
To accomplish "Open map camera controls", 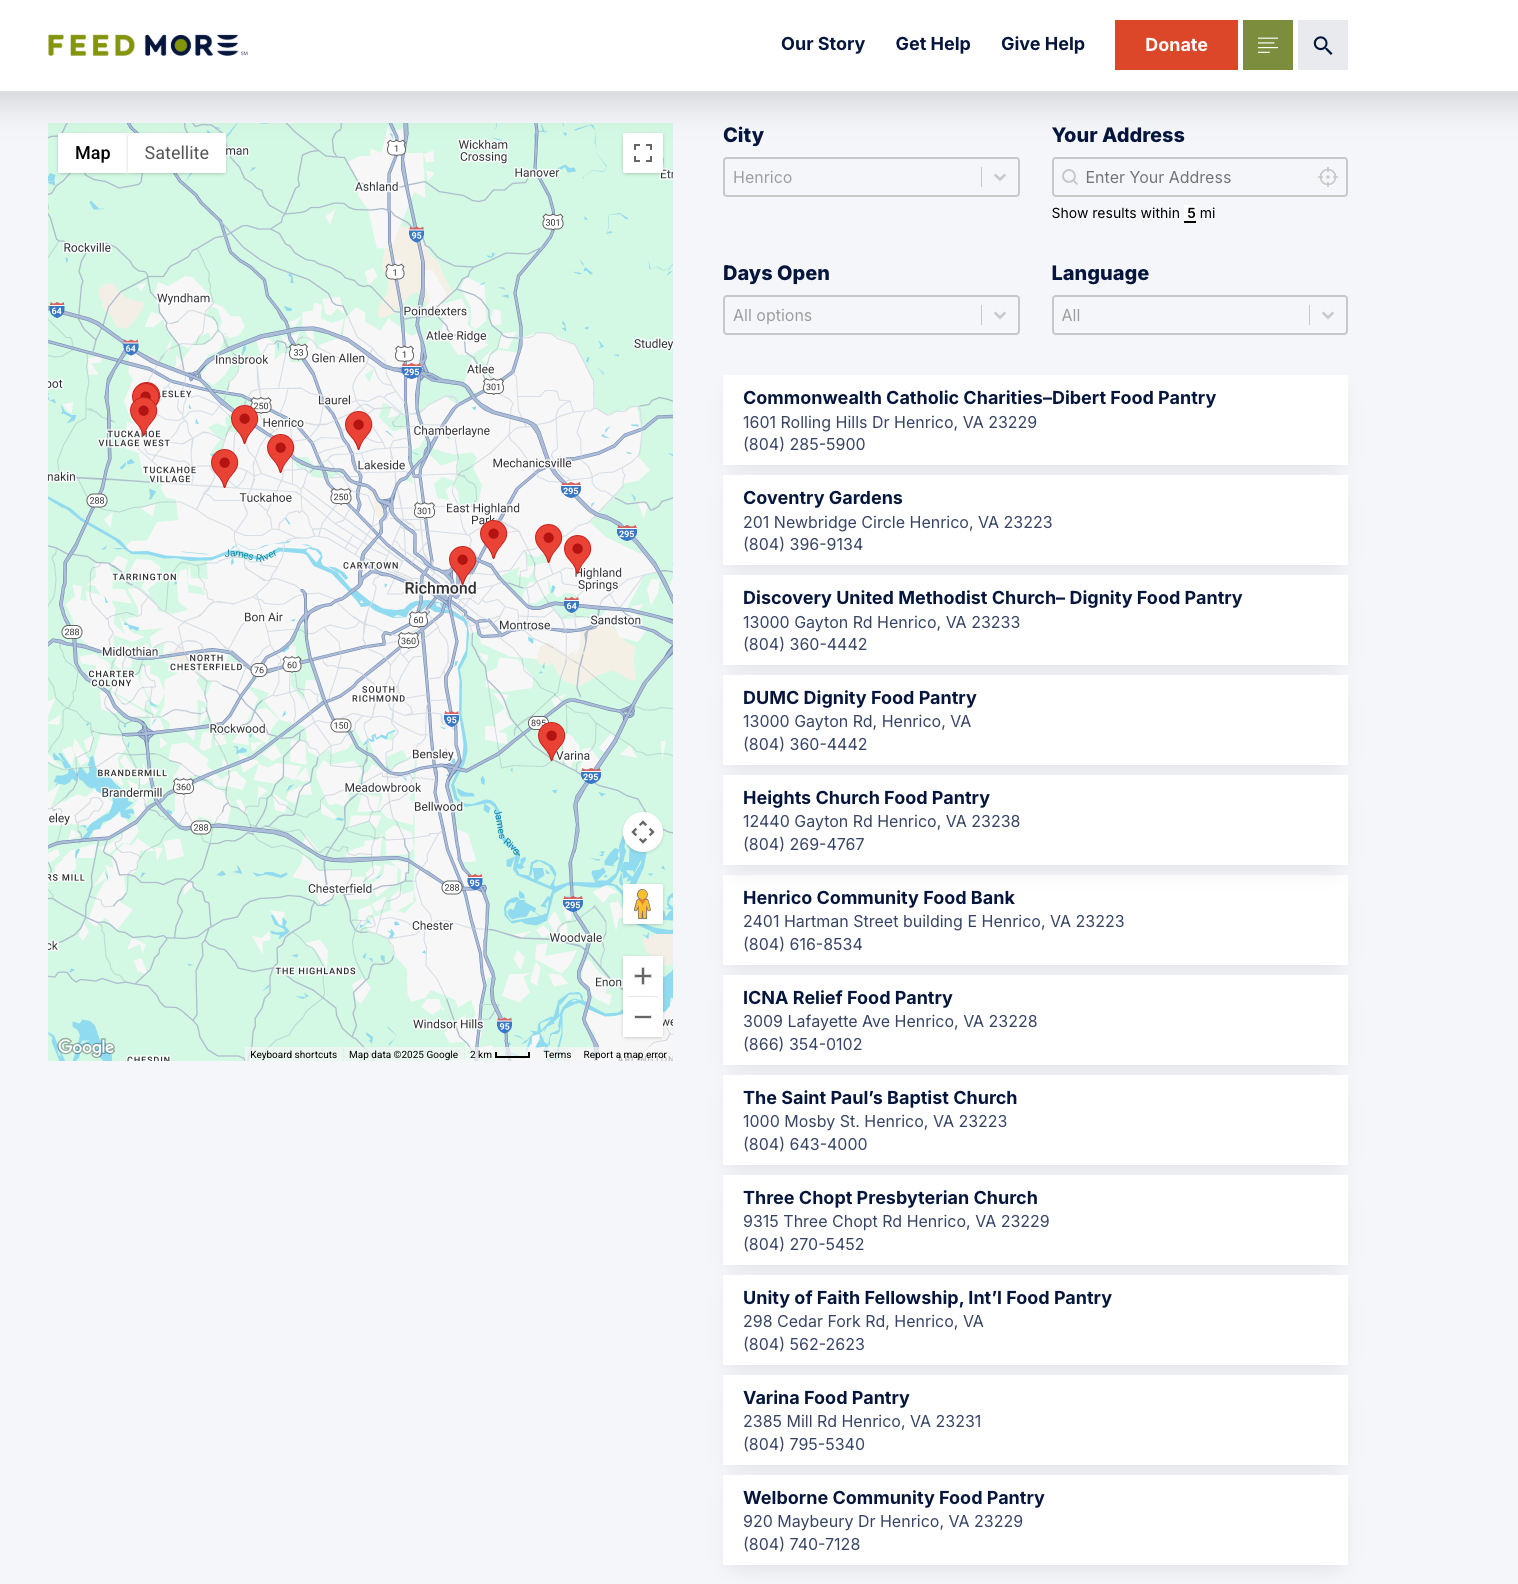I will click(643, 832).
